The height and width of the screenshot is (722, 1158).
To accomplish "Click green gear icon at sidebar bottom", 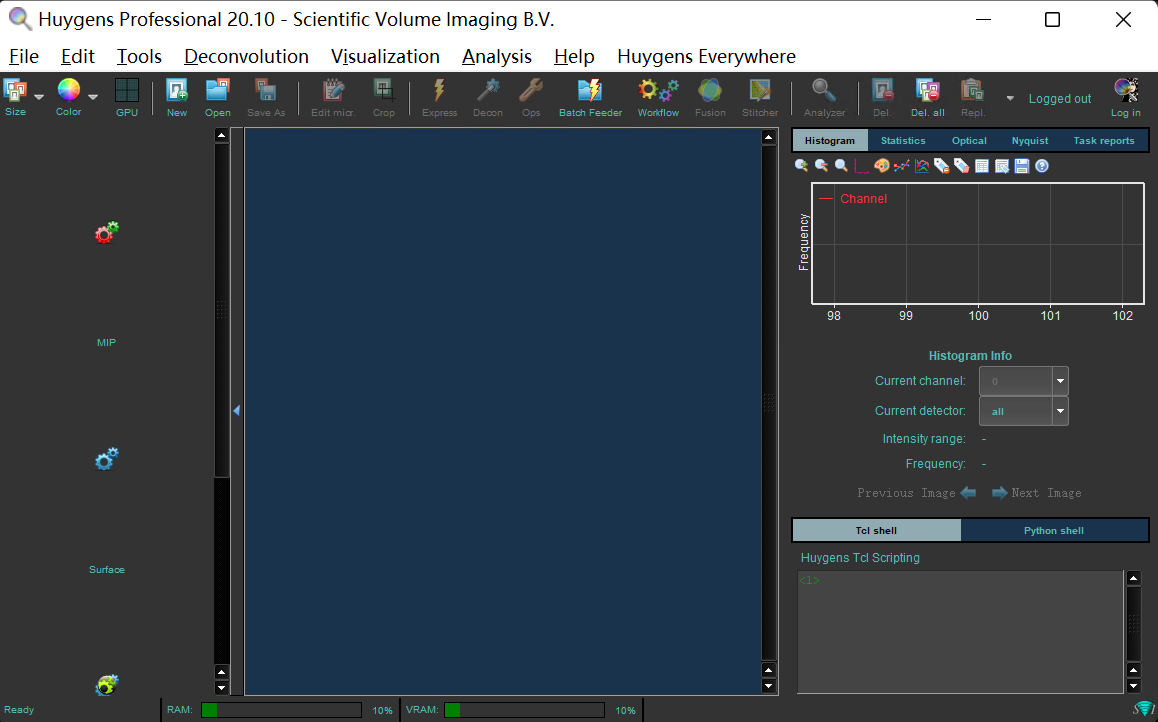I will pyautogui.click(x=106, y=686).
